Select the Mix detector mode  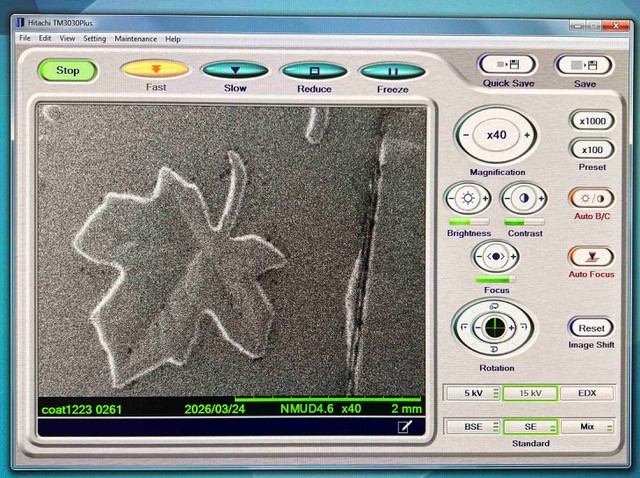(x=587, y=426)
